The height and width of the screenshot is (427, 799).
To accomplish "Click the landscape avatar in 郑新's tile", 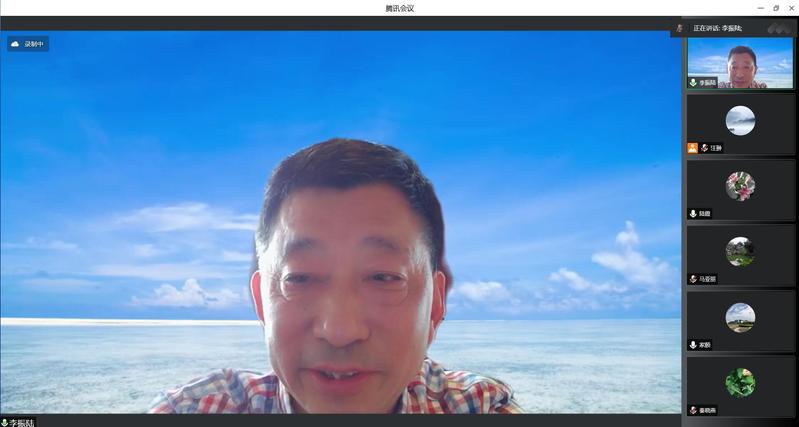I will (740, 317).
